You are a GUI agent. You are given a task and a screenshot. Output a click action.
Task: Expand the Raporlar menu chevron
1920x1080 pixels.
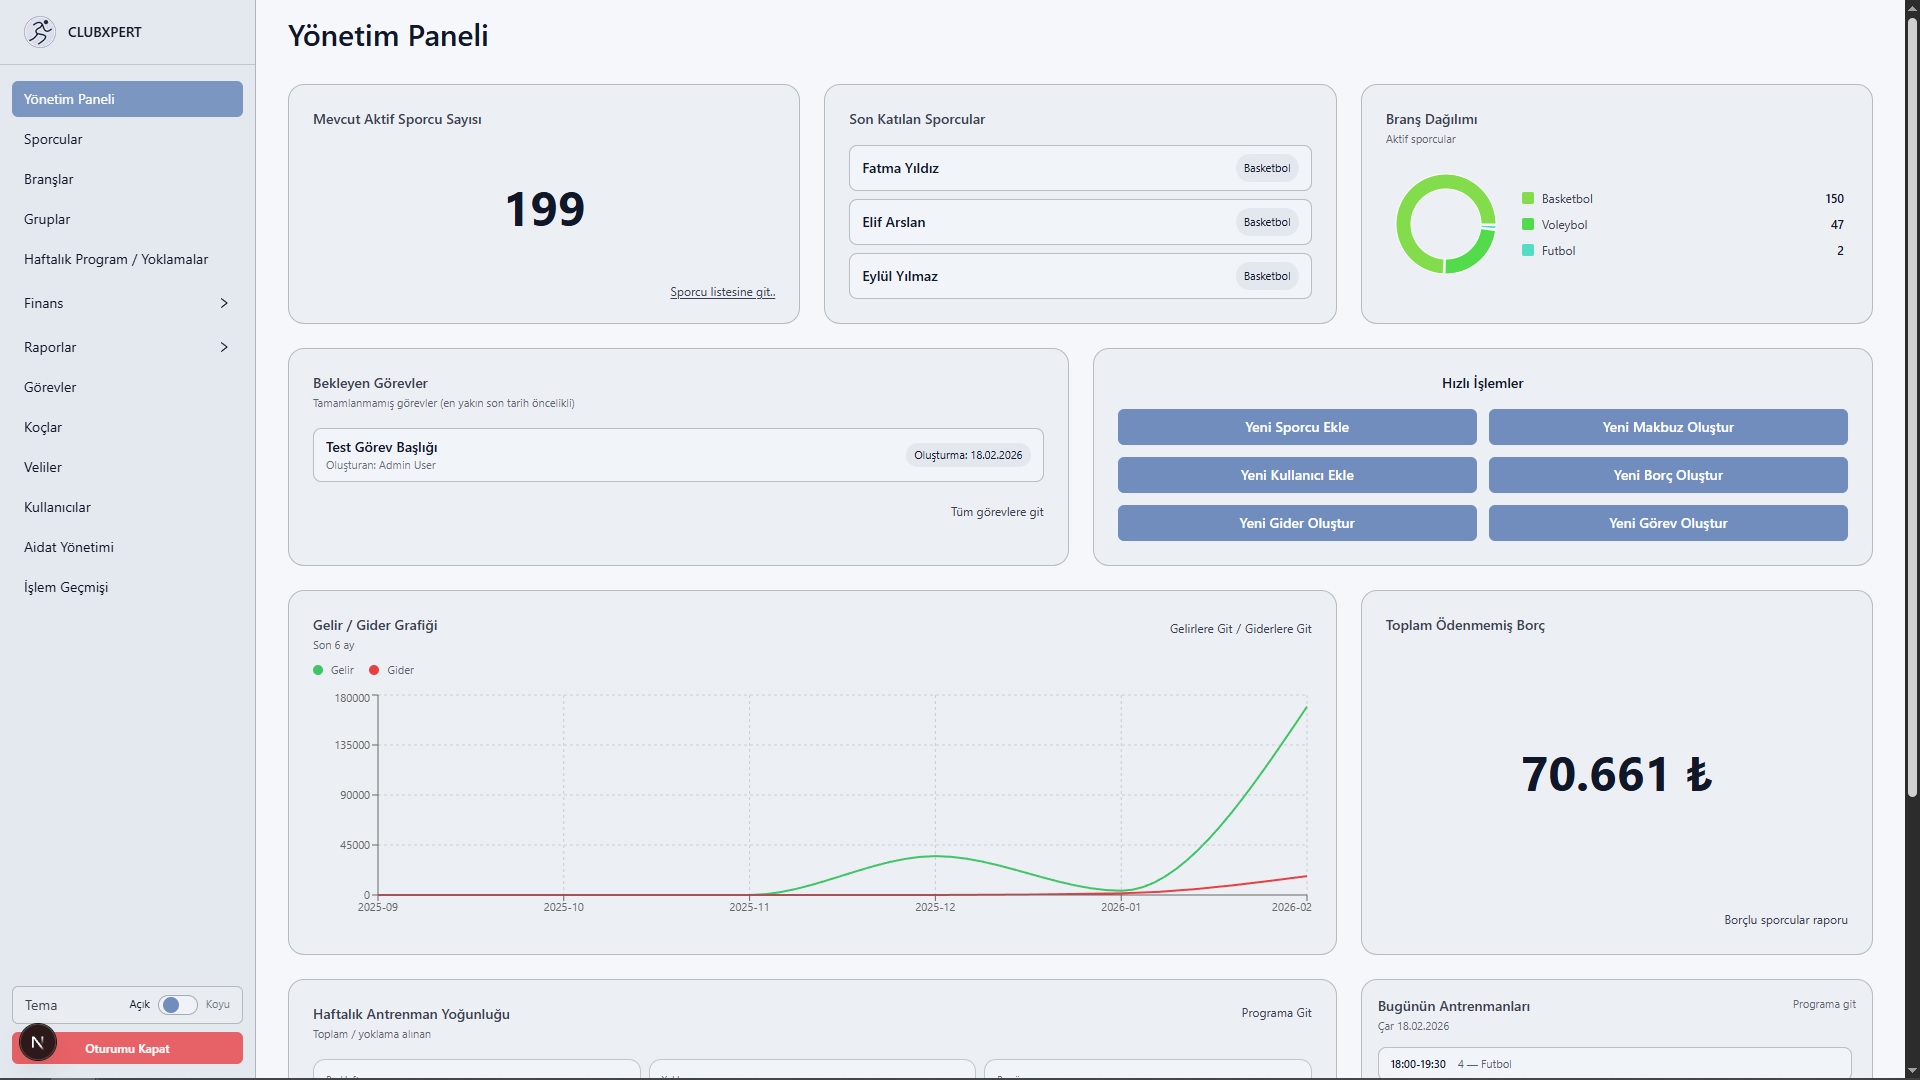[x=224, y=347]
